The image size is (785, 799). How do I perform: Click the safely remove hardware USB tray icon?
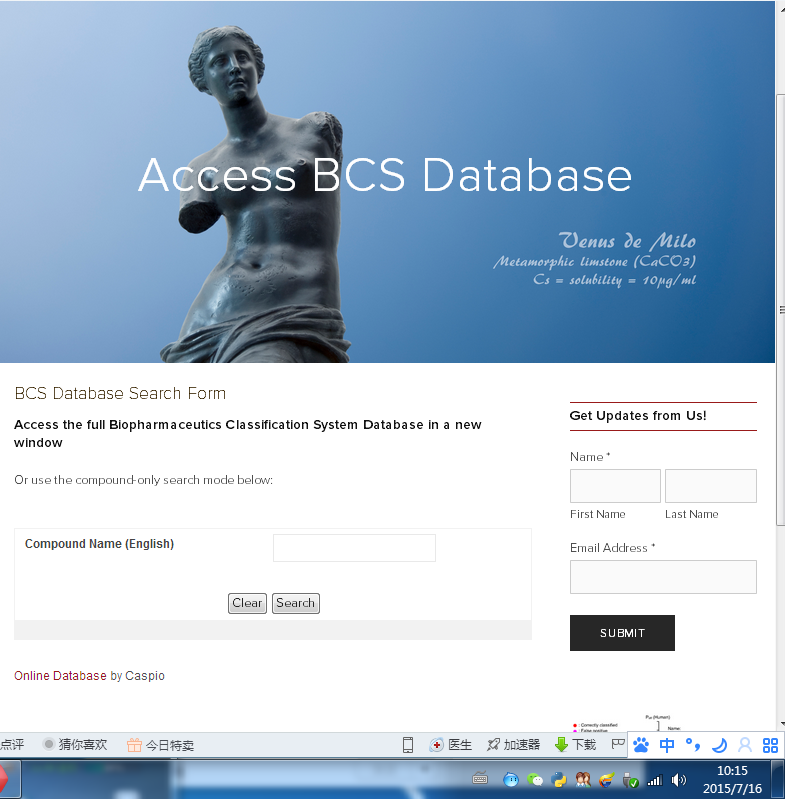click(x=631, y=780)
